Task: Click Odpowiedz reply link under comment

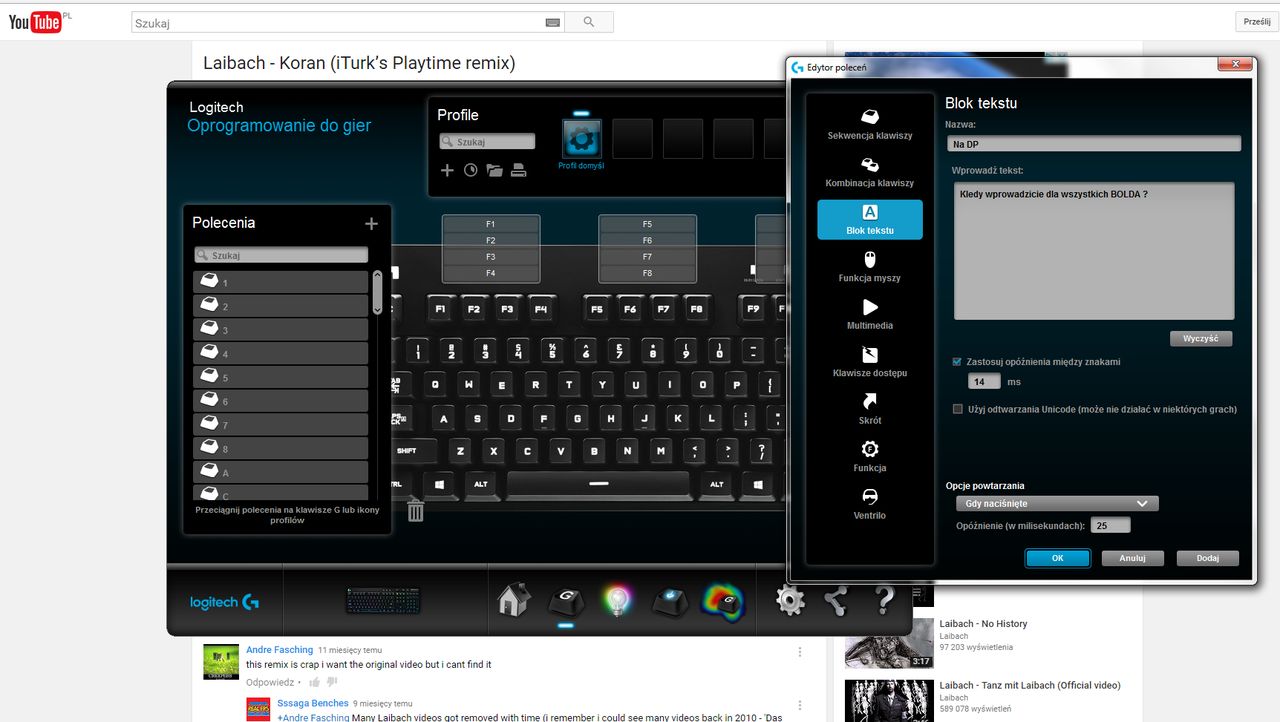Action: [270, 682]
